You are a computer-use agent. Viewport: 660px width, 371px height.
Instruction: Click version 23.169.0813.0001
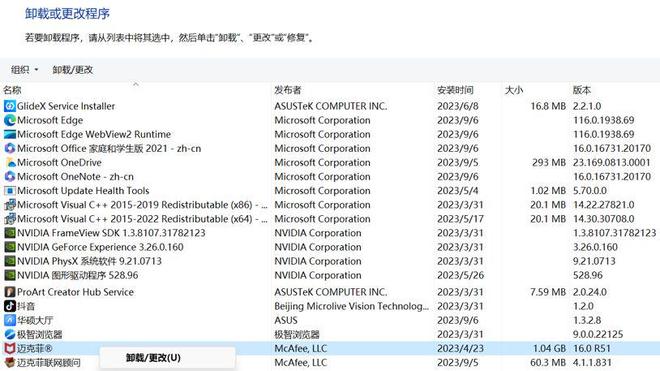pyautogui.click(x=612, y=163)
